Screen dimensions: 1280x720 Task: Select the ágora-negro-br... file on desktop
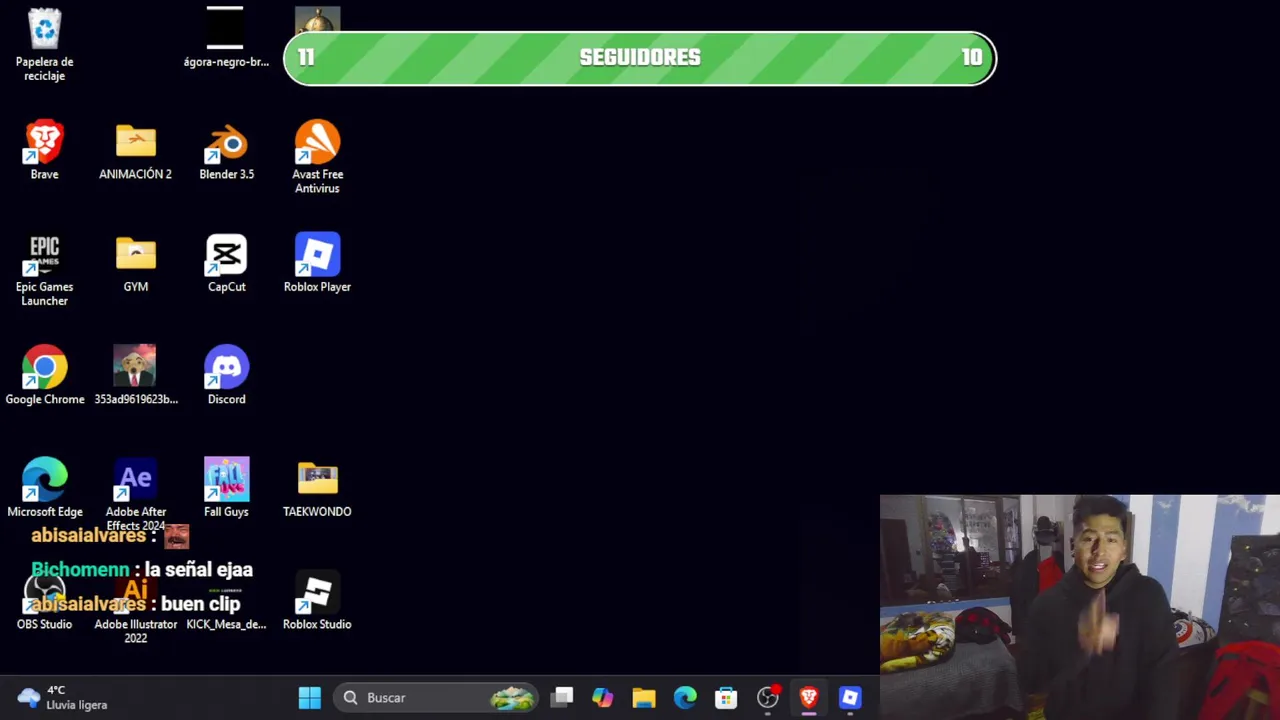pyautogui.click(x=226, y=38)
